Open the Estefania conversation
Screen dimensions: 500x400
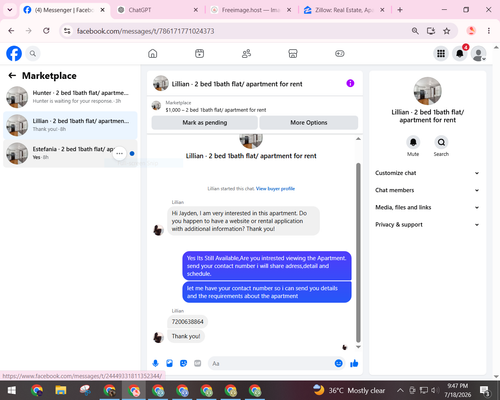[70, 153]
